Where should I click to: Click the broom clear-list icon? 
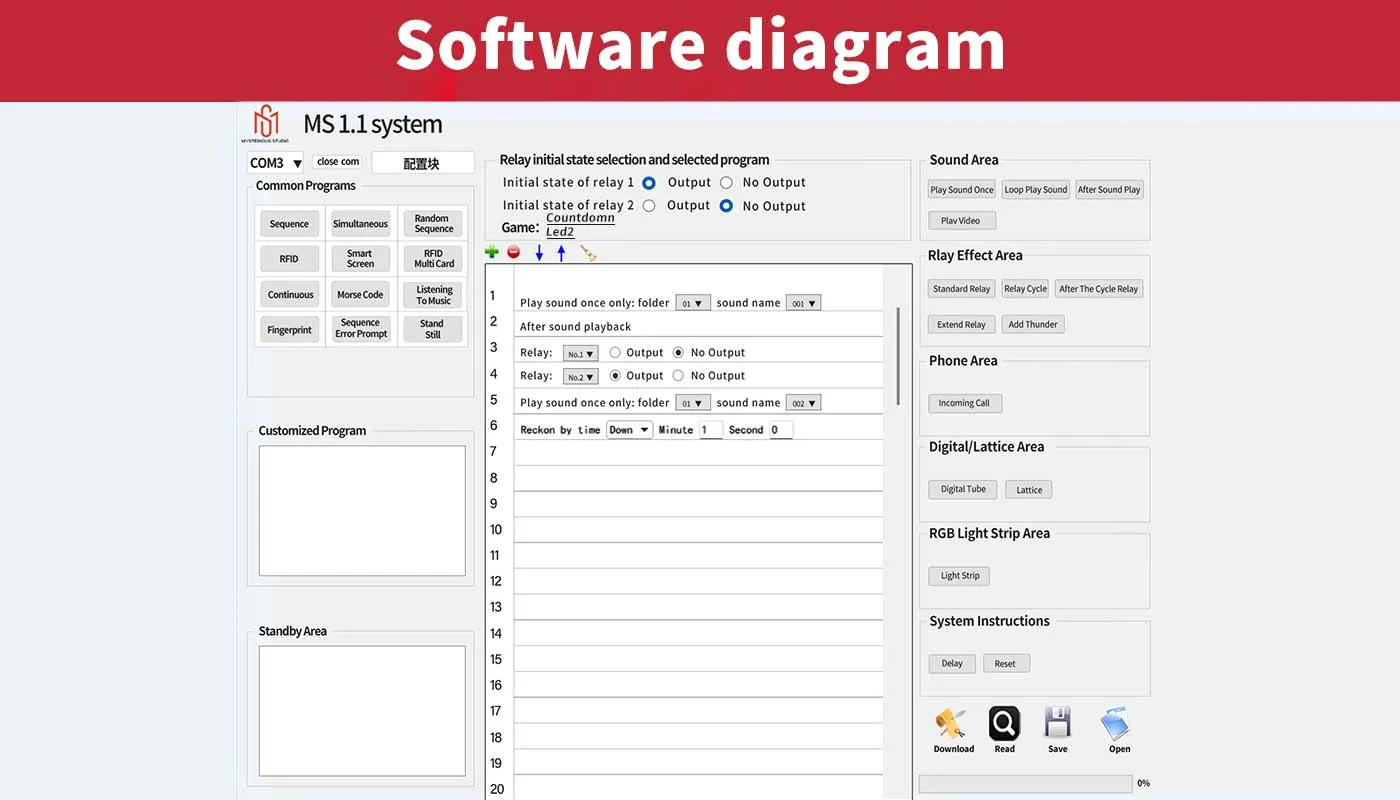click(588, 253)
